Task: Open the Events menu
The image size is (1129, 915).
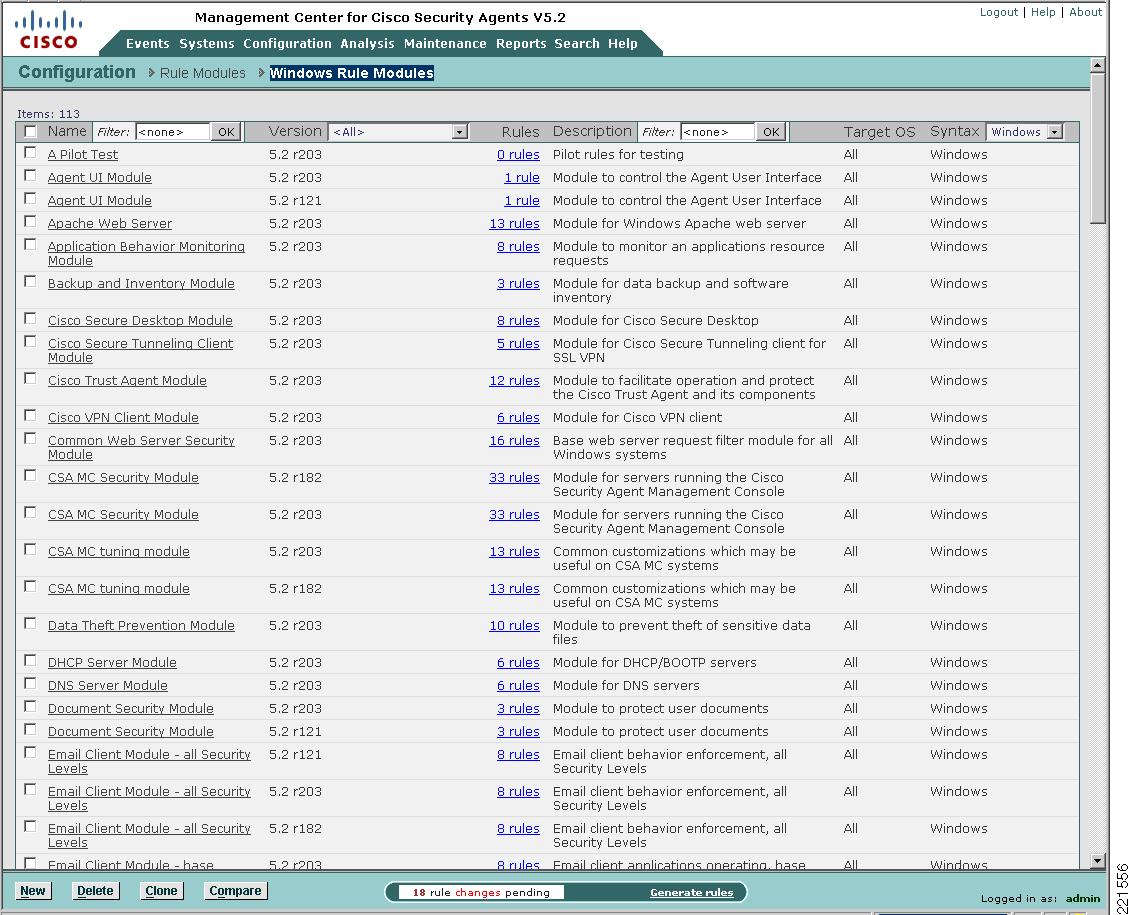Action: [148, 44]
